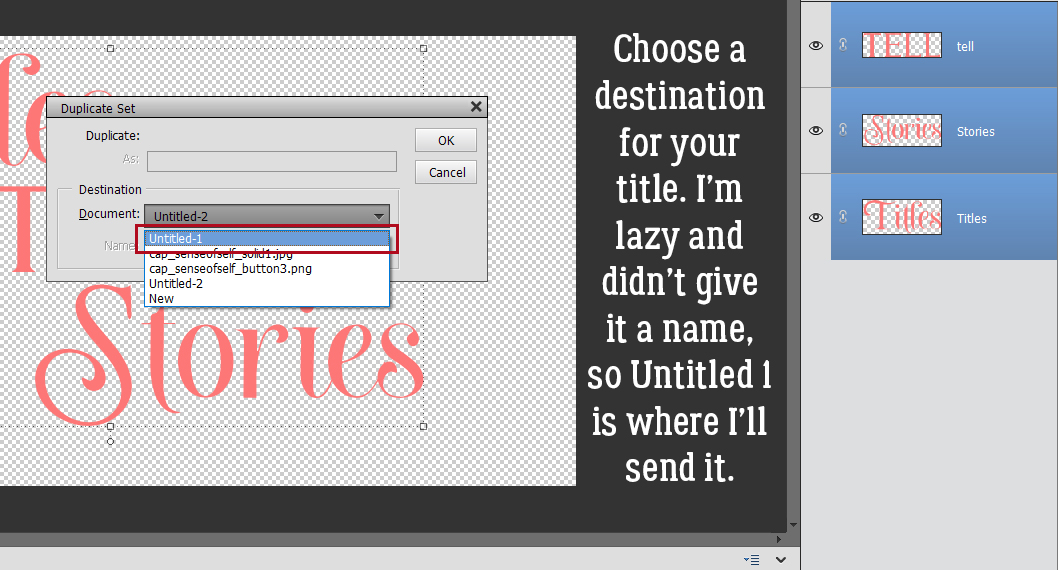Hide the tell layer
Screen dimensions: 1058x570
[816, 45]
